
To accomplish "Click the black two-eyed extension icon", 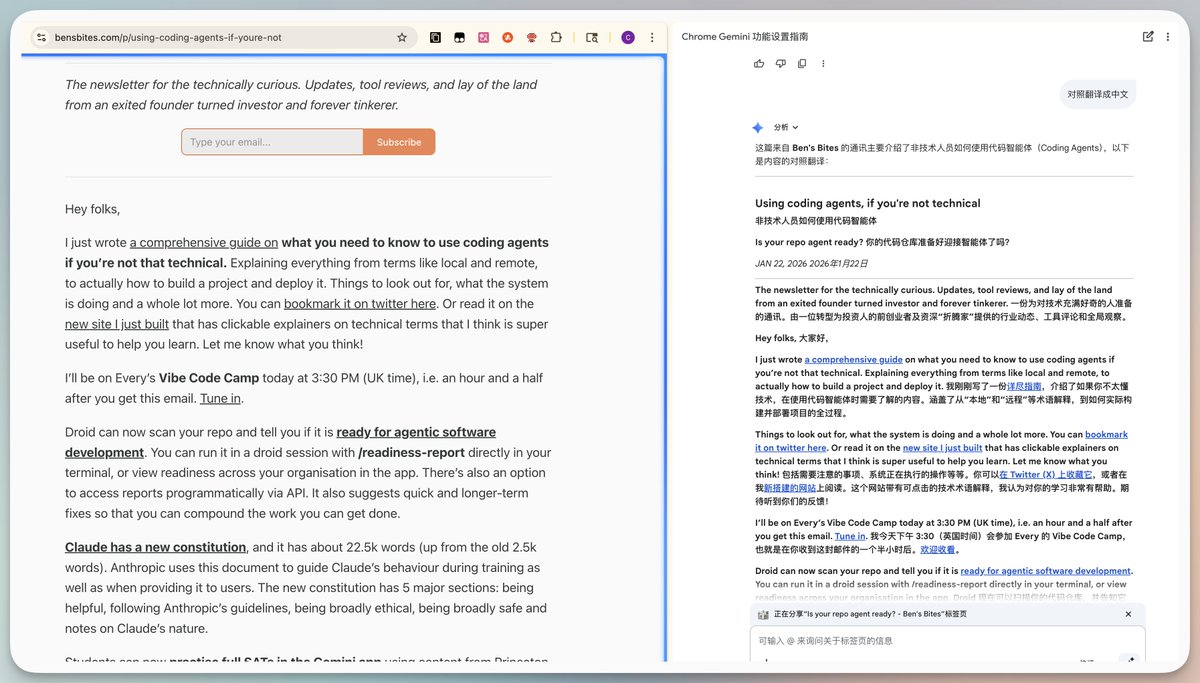I will (459, 38).
